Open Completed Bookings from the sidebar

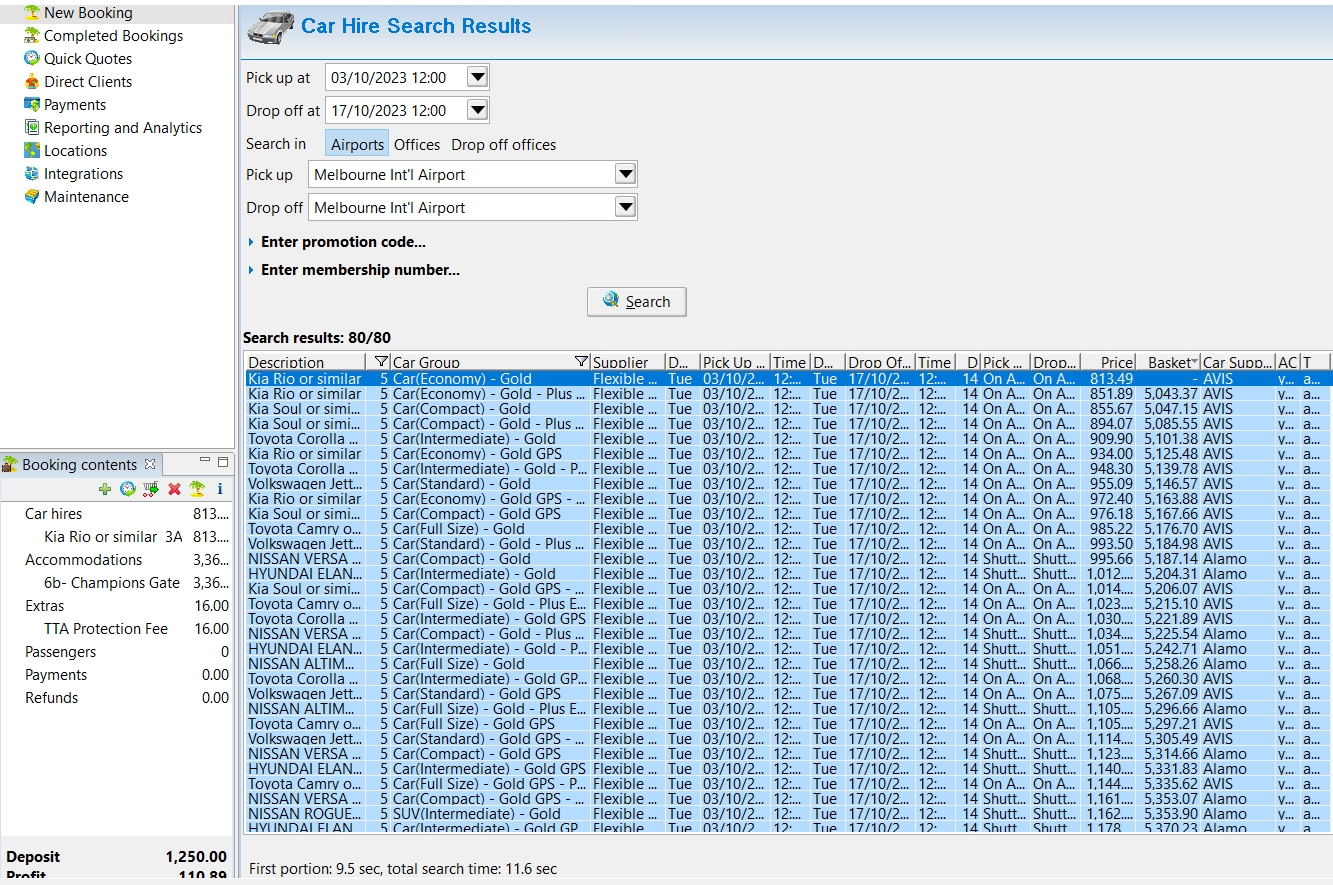pos(113,36)
